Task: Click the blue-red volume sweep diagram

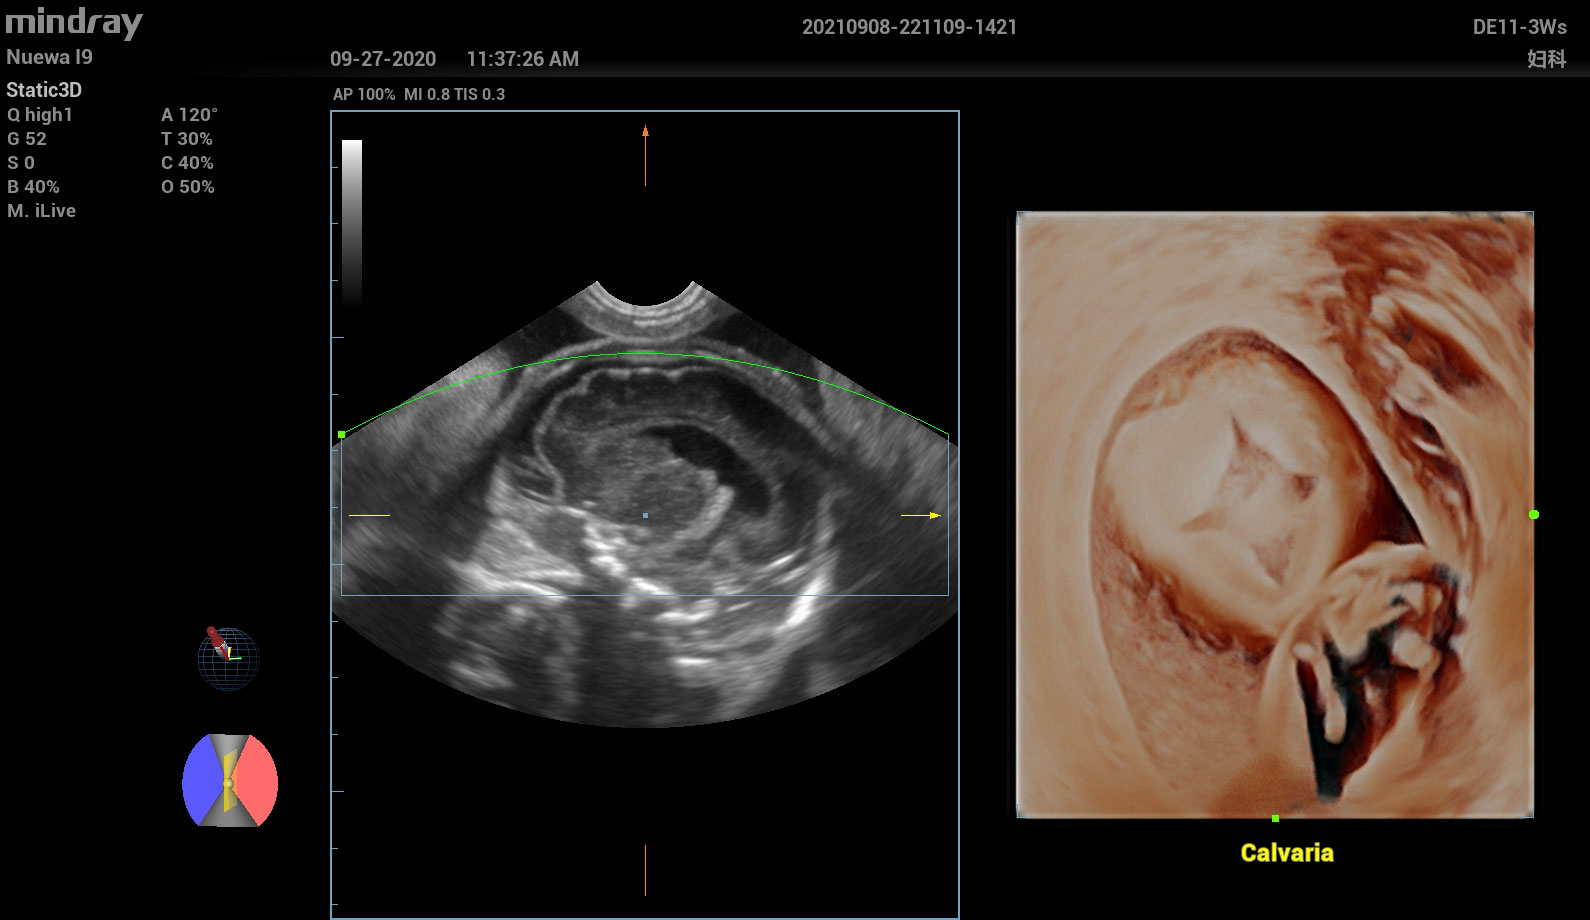Action: (230, 781)
